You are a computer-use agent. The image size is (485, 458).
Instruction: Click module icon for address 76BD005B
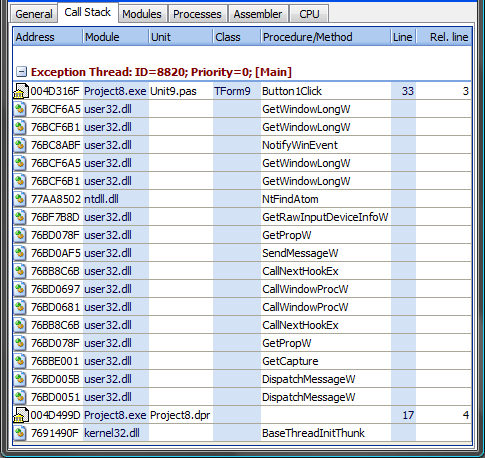point(20,379)
